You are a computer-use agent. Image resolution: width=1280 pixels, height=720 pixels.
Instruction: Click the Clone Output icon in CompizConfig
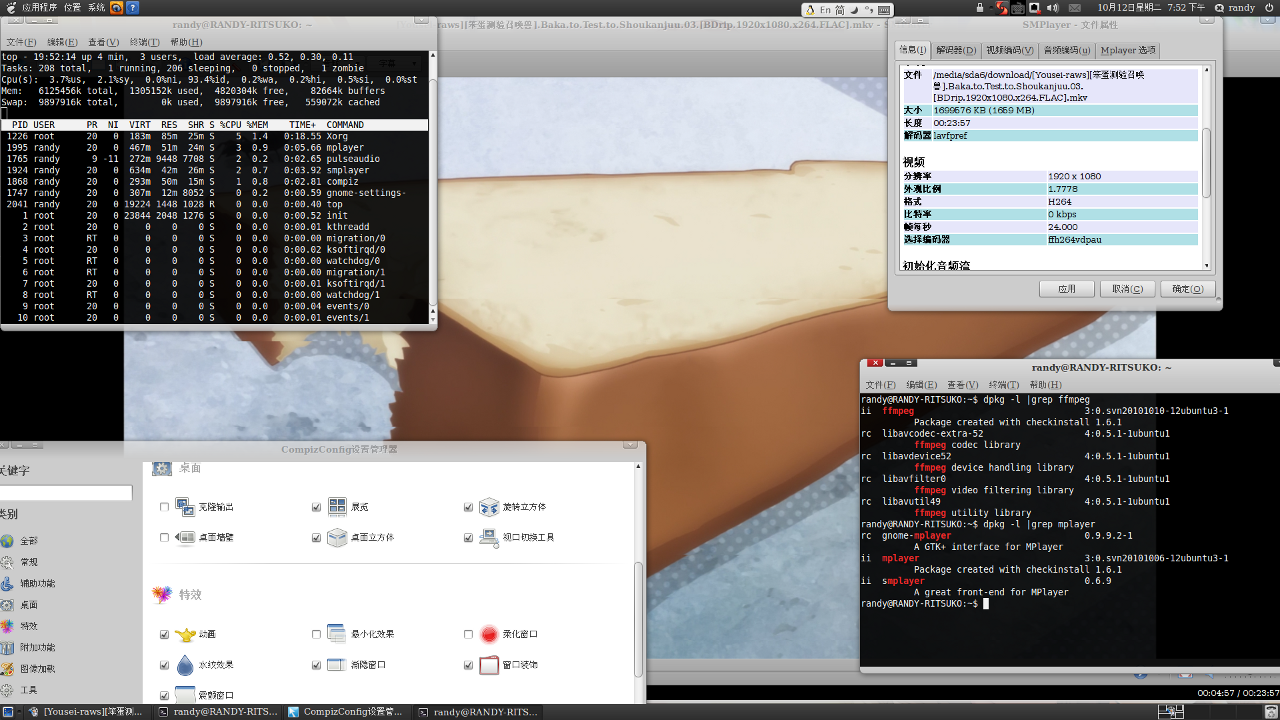185,507
